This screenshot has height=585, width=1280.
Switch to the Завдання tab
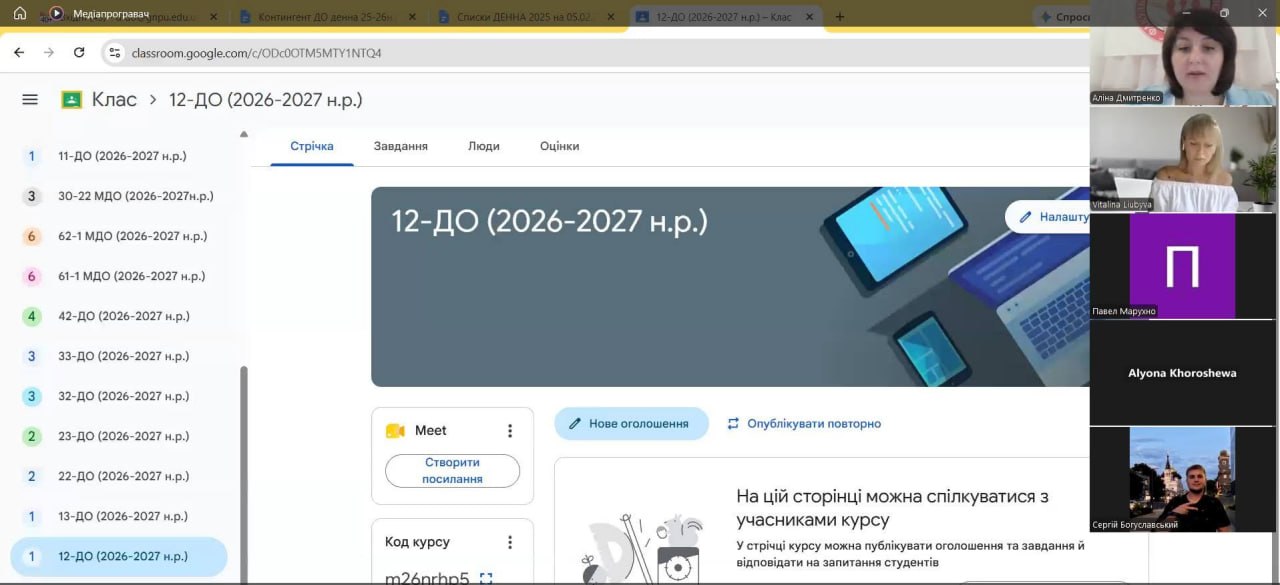point(401,146)
